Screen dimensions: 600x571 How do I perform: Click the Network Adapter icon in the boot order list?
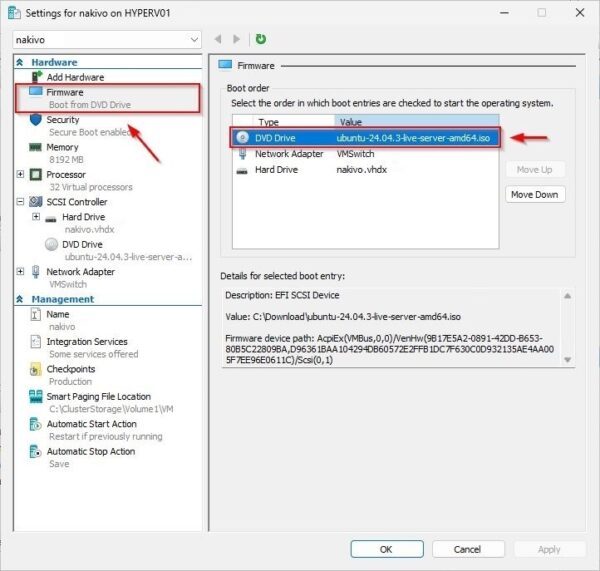click(x=243, y=154)
